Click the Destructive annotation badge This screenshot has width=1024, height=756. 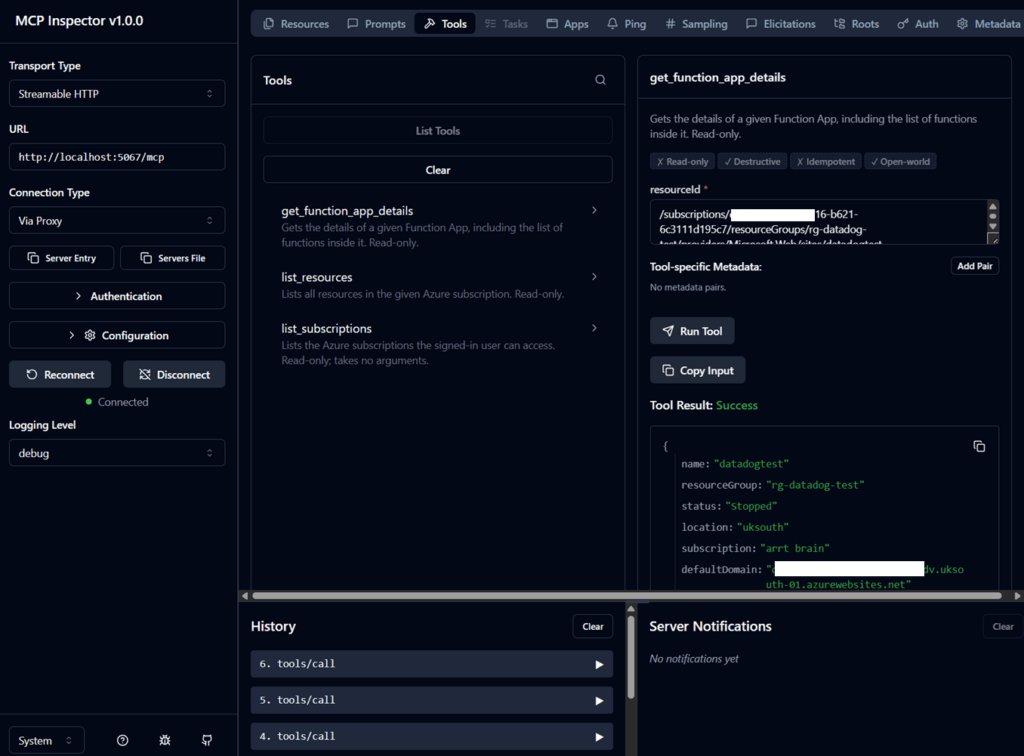(752, 161)
